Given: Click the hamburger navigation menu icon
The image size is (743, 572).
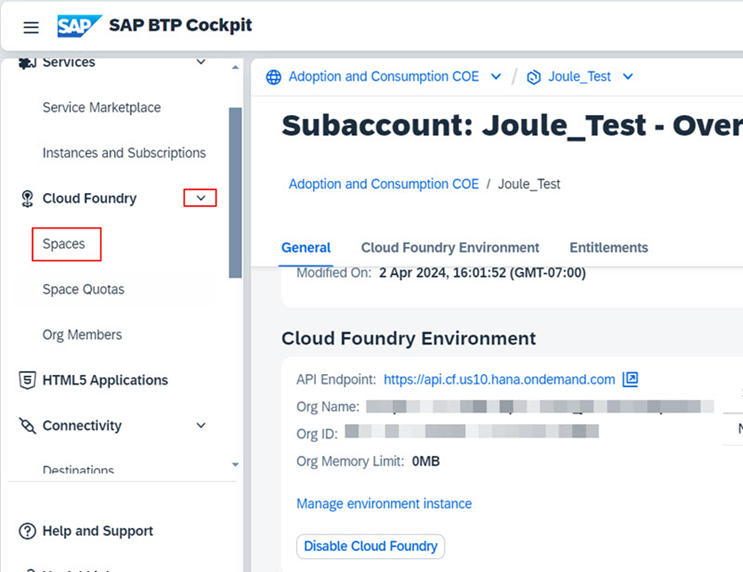Looking at the screenshot, I should pyautogui.click(x=31, y=27).
